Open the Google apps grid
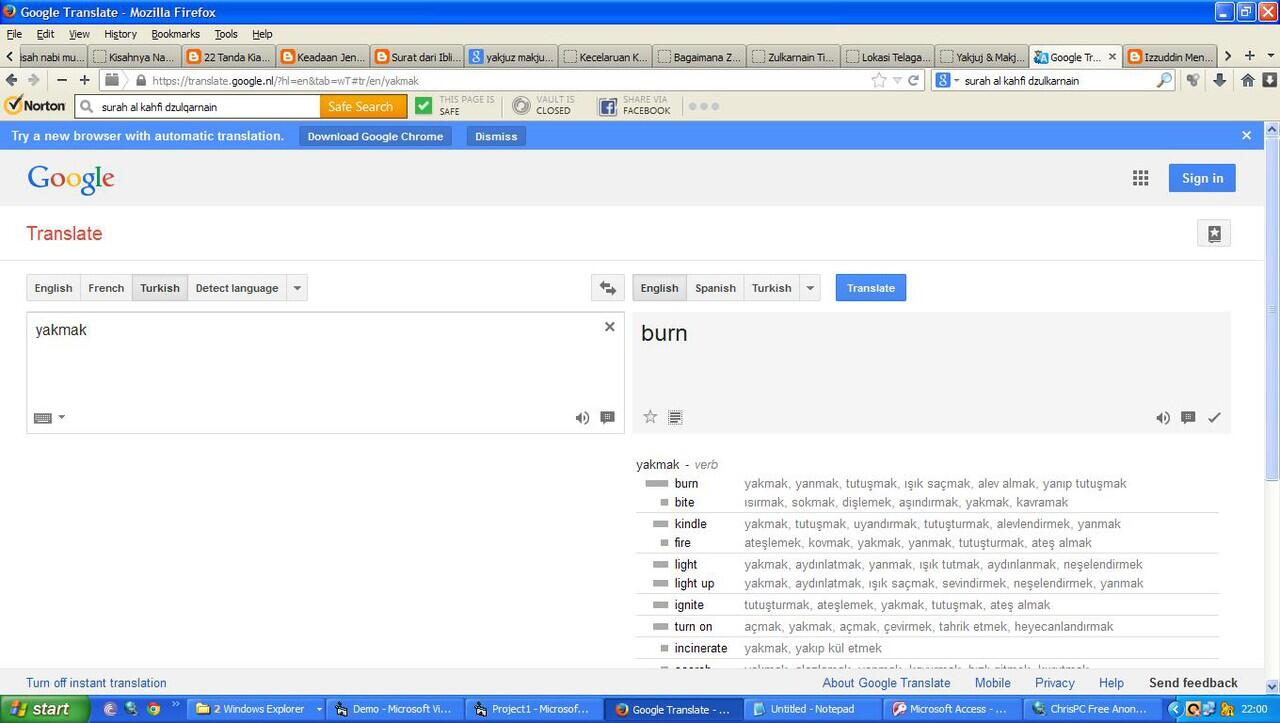The height and width of the screenshot is (723, 1280). point(1140,178)
